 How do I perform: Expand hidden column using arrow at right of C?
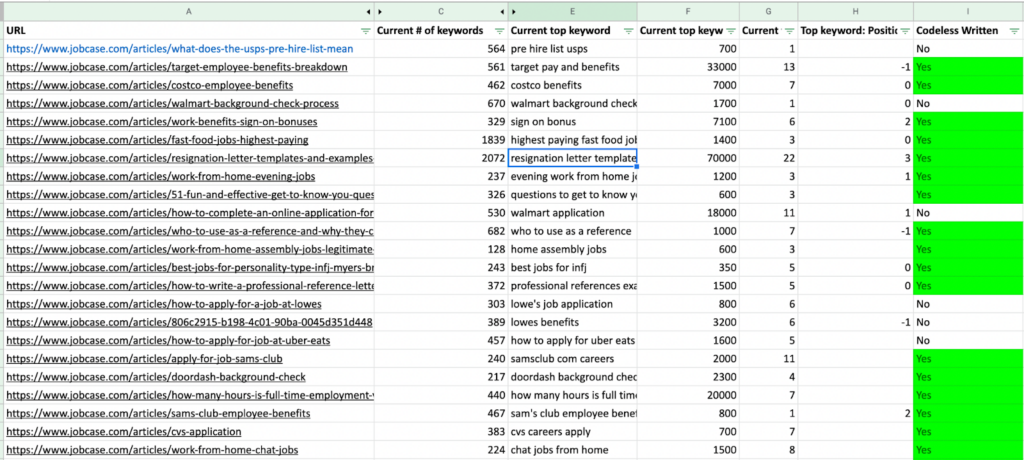(502, 12)
